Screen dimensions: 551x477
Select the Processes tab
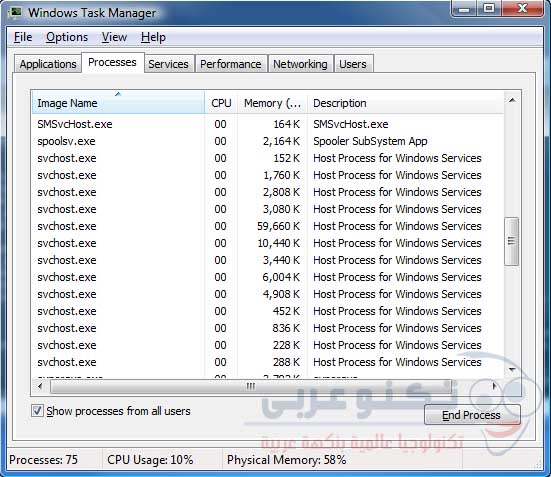pyautogui.click(x=112, y=63)
